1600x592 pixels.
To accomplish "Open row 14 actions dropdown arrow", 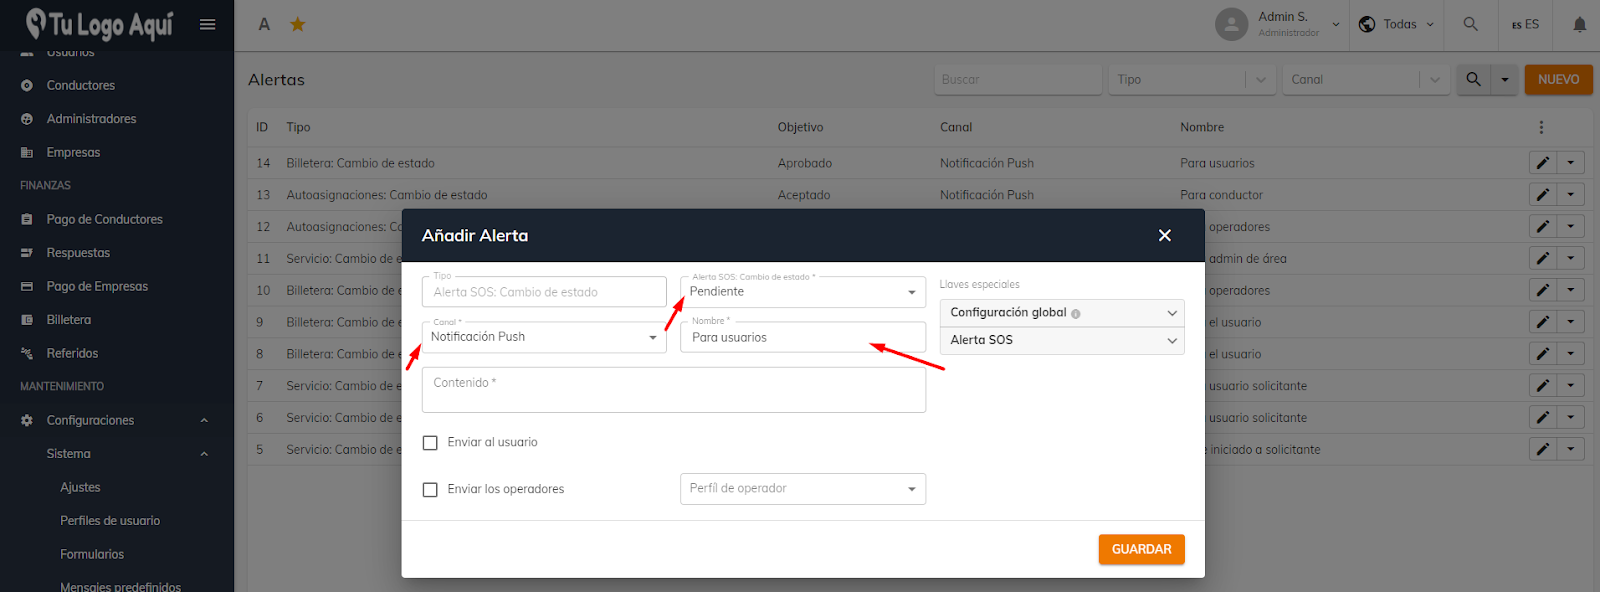I will click(1570, 163).
